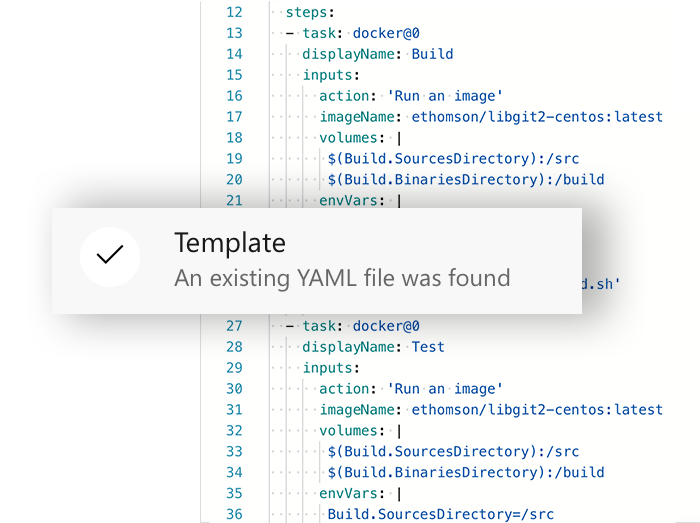Click '$(Build.SourcesDirectory):/src' on line 19

pos(453,159)
